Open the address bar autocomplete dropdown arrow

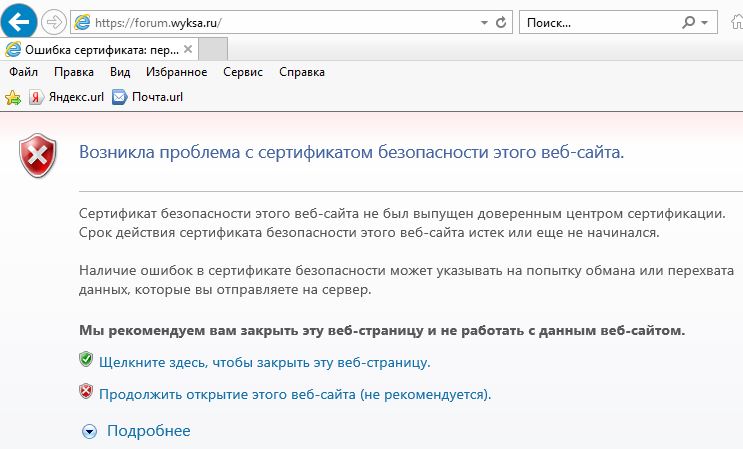(484, 23)
